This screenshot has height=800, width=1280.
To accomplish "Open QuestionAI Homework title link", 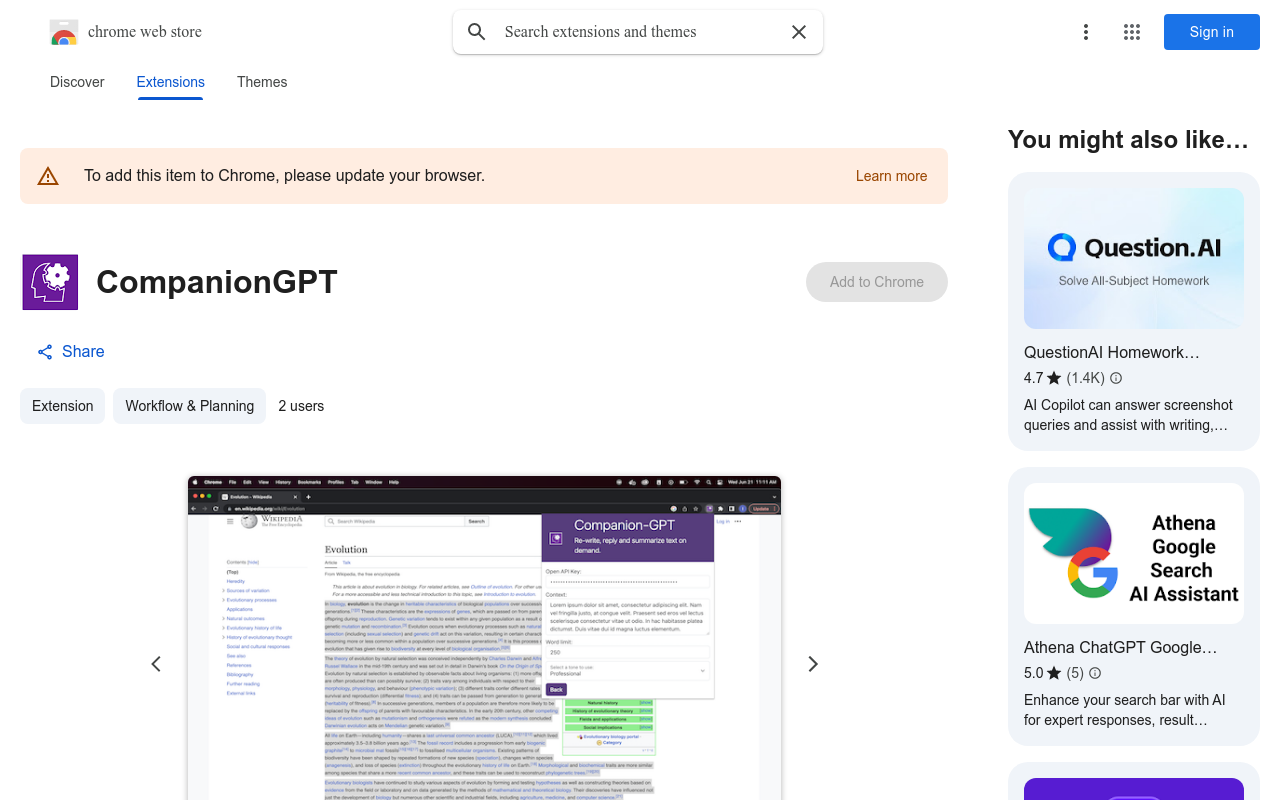I will pyautogui.click(x=1112, y=352).
